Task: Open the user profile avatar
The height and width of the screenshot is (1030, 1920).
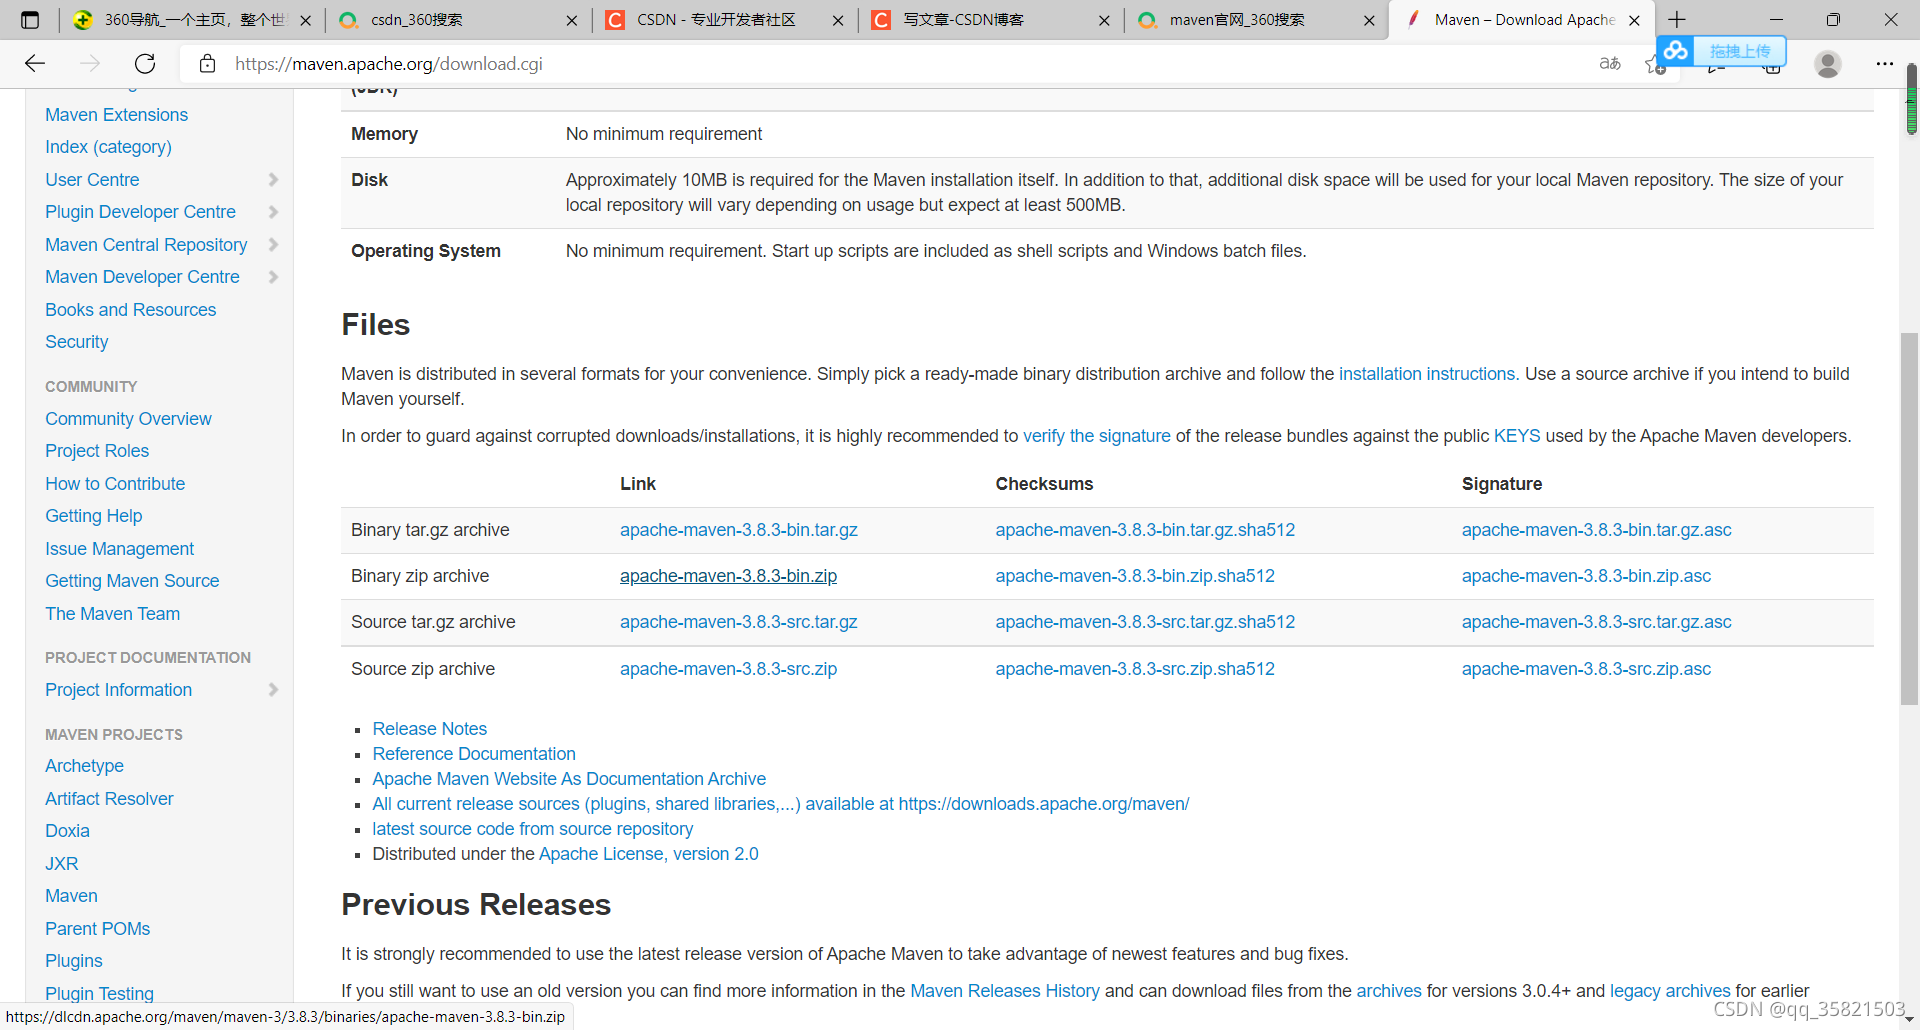Action: (x=1828, y=64)
